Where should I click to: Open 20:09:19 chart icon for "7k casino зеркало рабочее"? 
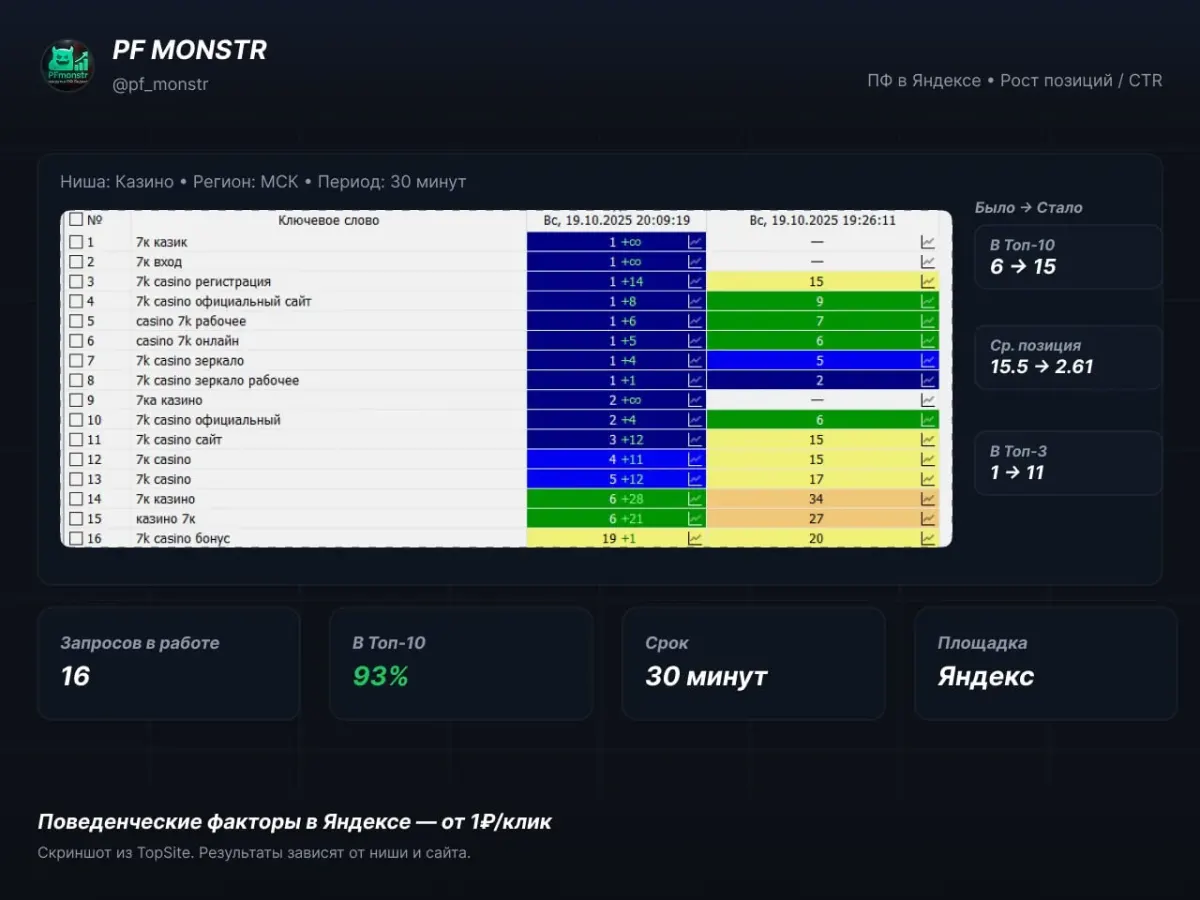point(695,380)
